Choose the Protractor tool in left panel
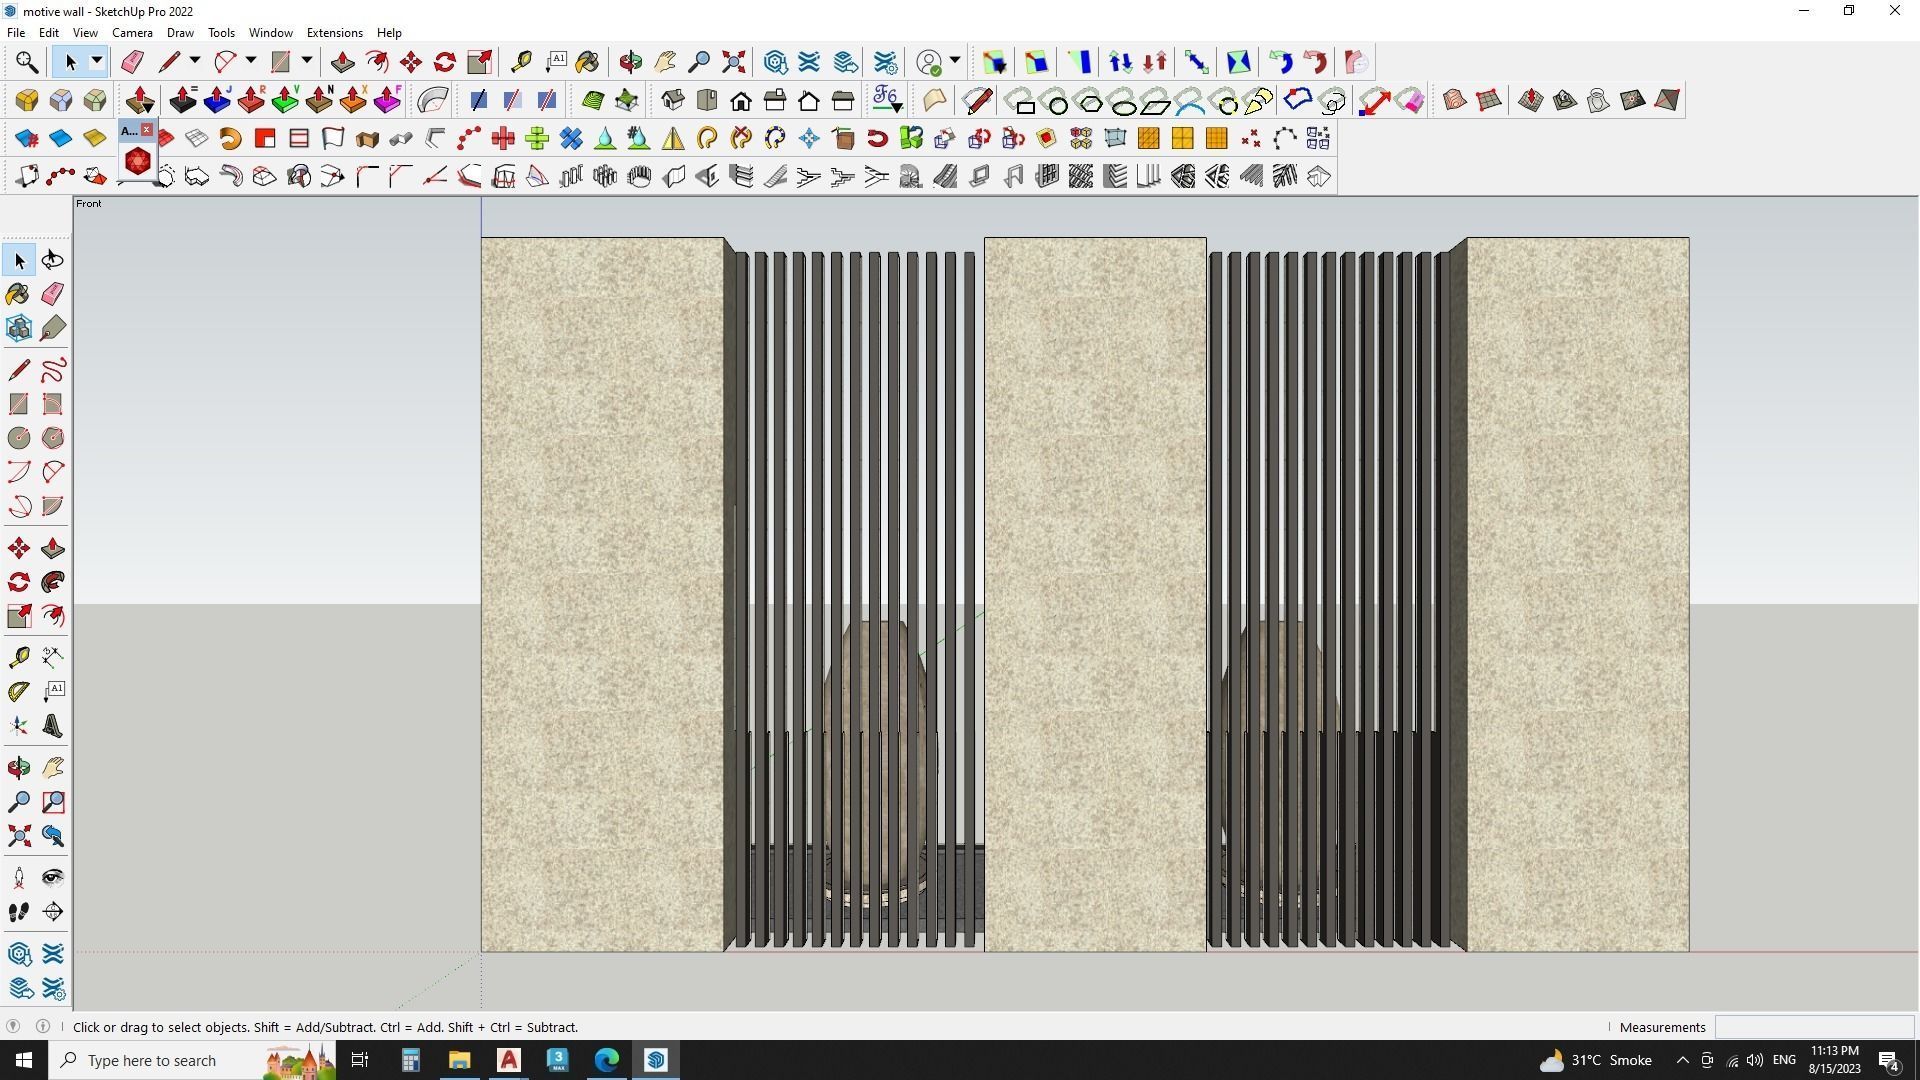This screenshot has width=1920, height=1080. (x=19, y=691)
